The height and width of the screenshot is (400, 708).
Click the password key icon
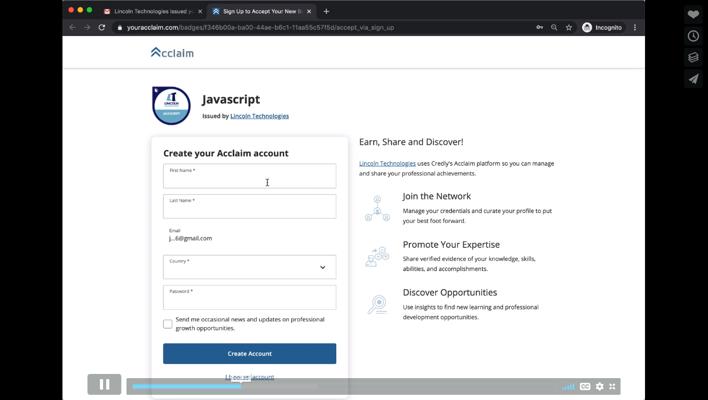click(x=540, y=28)
